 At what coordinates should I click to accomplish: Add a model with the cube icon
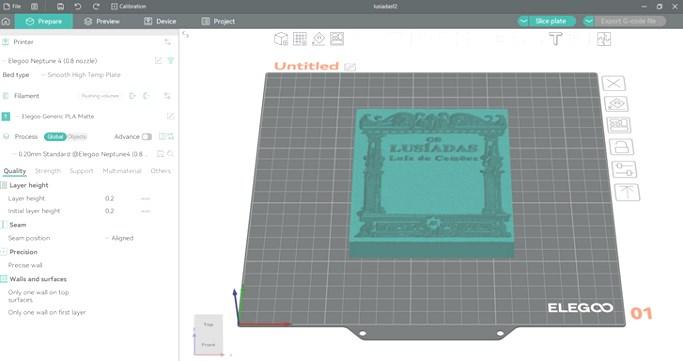(x=281, y=39)
